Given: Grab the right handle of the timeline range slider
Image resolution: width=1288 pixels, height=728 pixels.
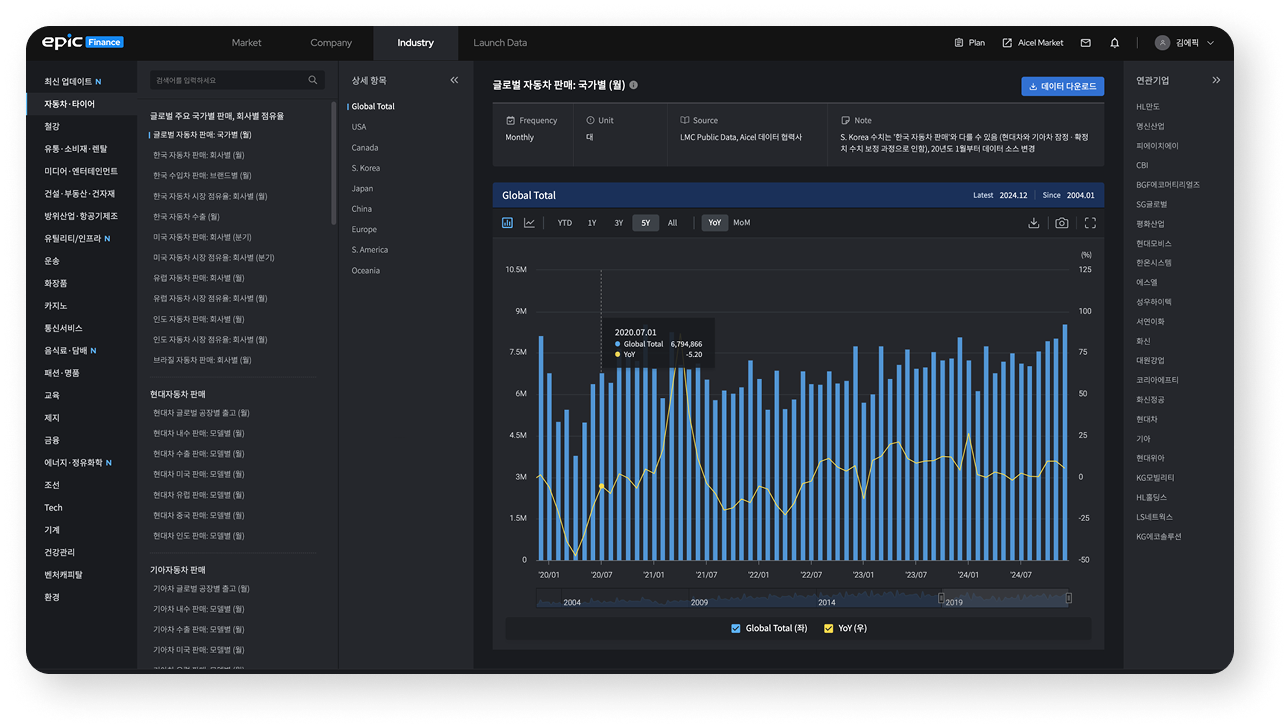Looking at the screenshot, I should pos(1068,598).
